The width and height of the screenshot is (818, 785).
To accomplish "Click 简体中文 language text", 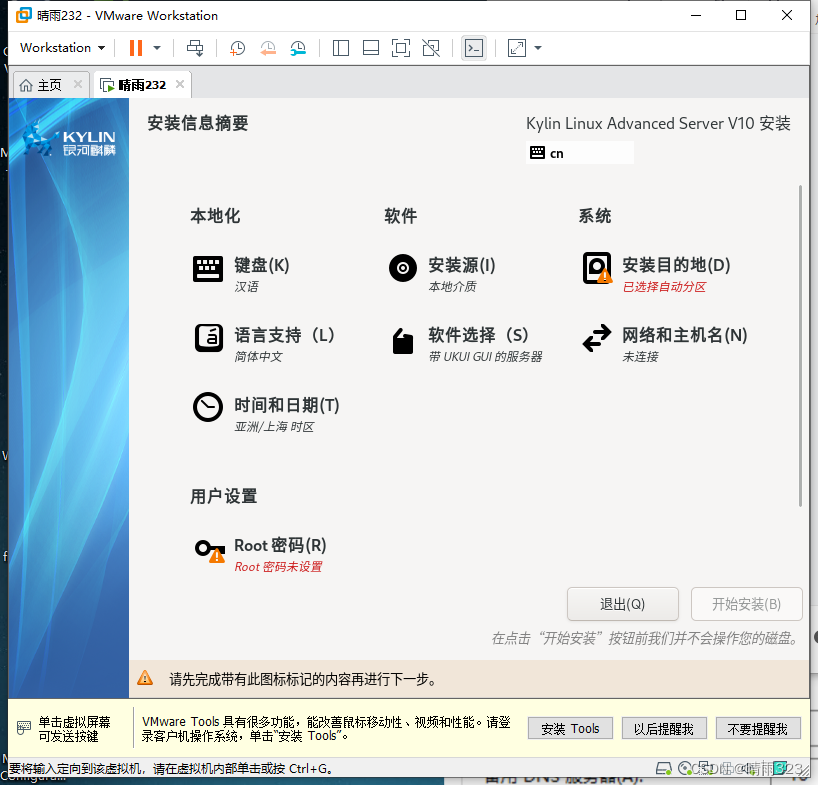I will pos(258,357).
